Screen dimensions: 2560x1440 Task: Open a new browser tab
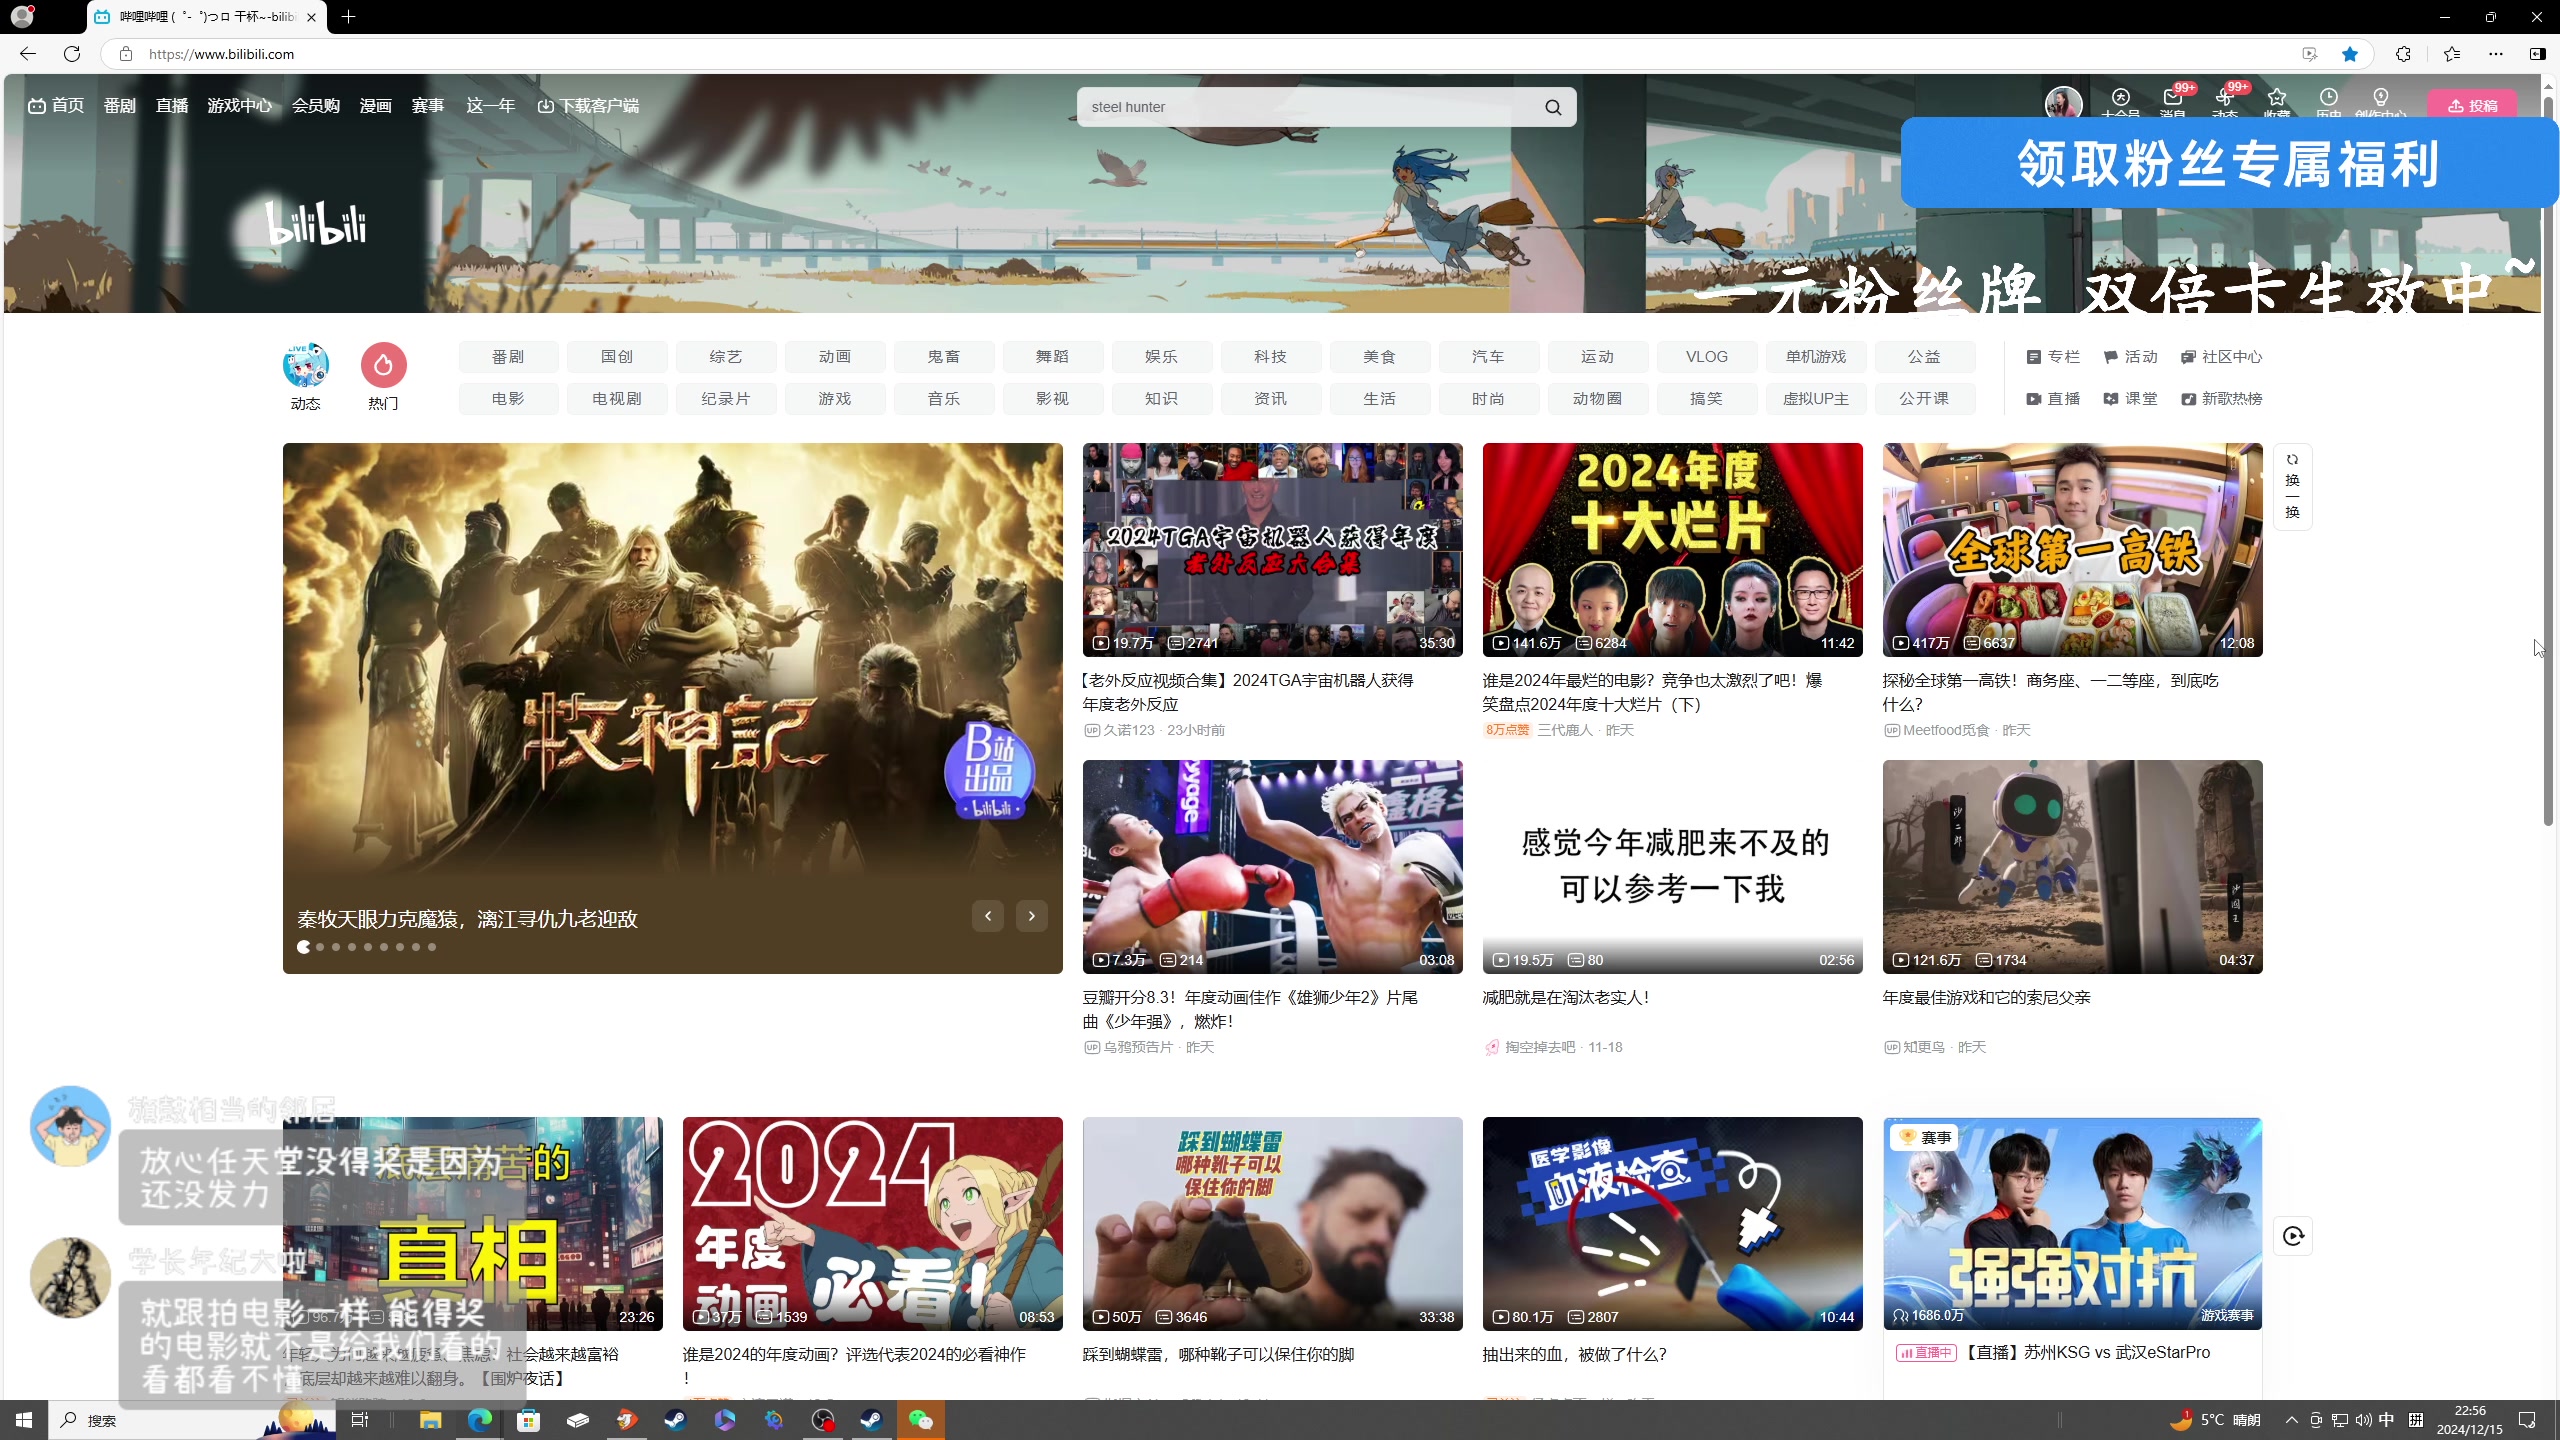click(x=348, y=17)
